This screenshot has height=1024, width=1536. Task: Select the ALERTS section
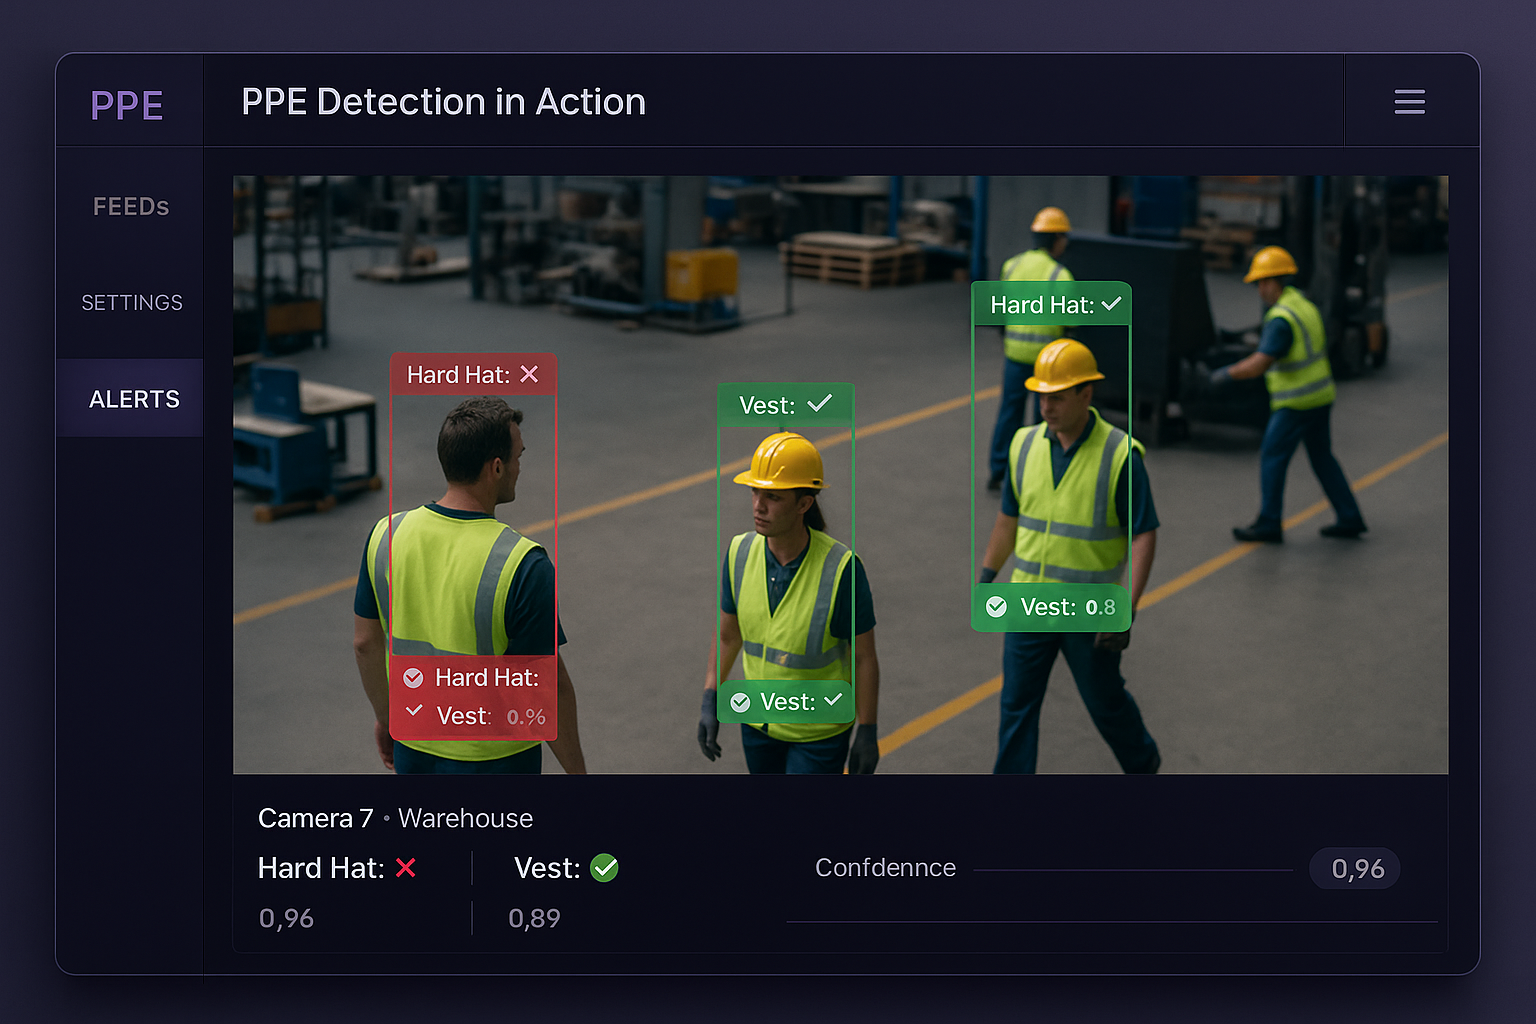(134, 398)
